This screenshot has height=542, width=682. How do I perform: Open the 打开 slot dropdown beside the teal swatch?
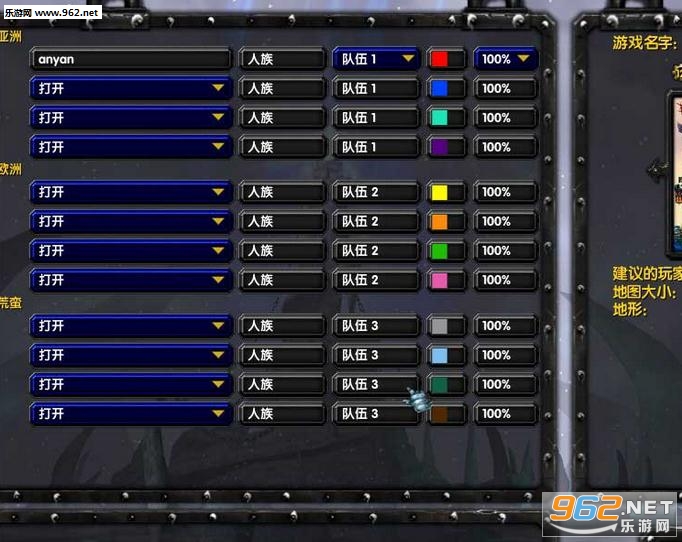pos(130,117)
